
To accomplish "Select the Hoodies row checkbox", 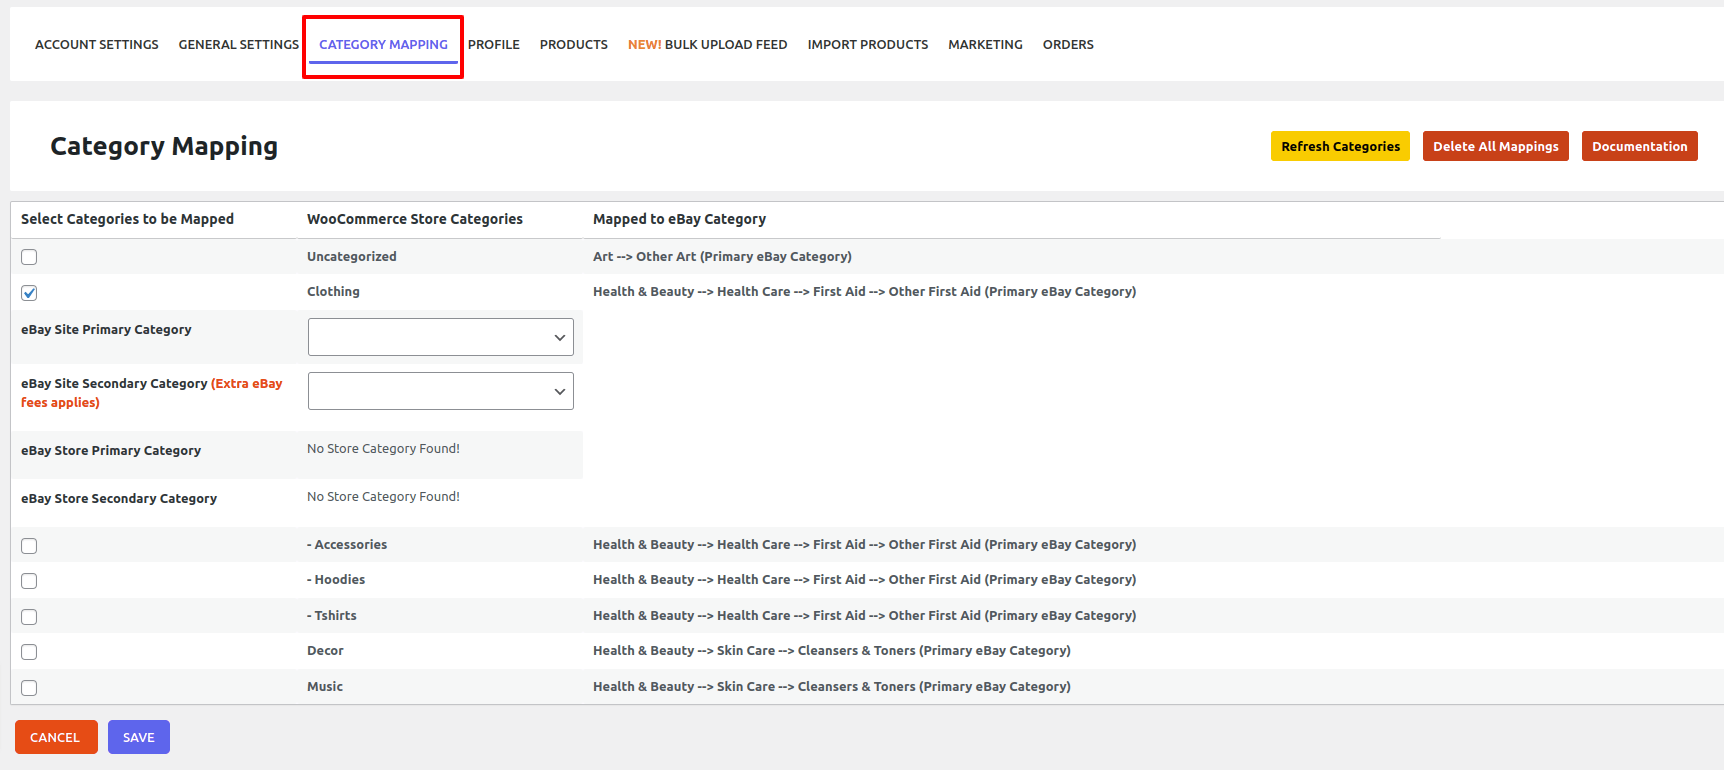I will coord(29,581).
